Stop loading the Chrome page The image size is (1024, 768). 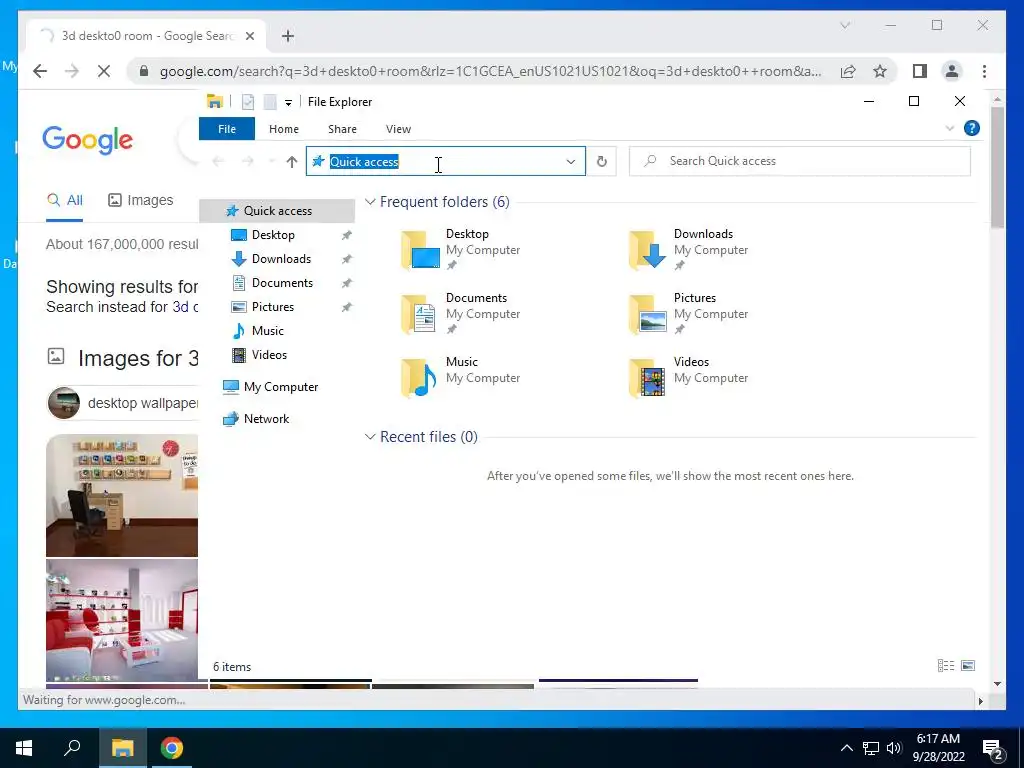tap(103, 71)
